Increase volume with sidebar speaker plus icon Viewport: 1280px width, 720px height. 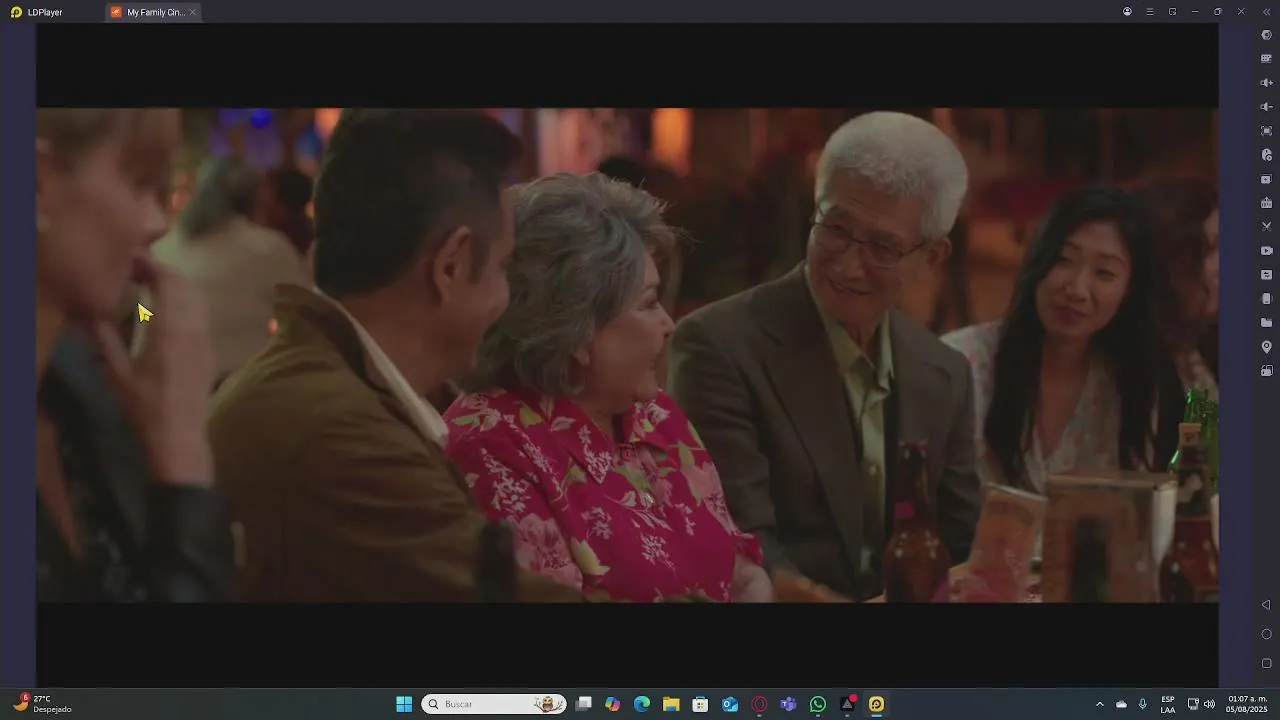tap(1266, 83)
